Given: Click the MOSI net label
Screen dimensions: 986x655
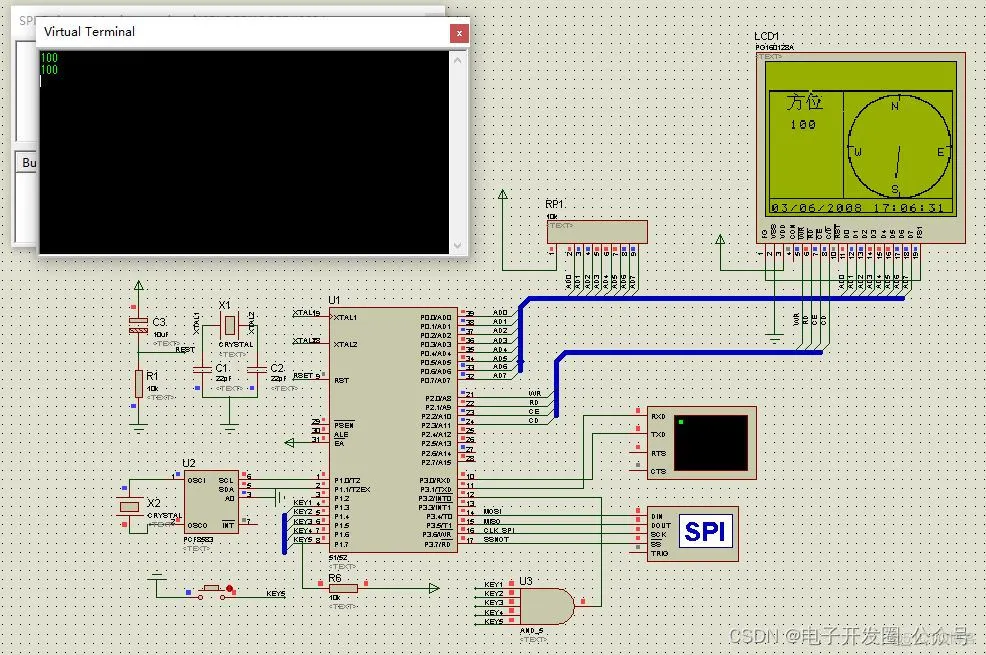Looking at the screenshot, I should click(492, 511).
